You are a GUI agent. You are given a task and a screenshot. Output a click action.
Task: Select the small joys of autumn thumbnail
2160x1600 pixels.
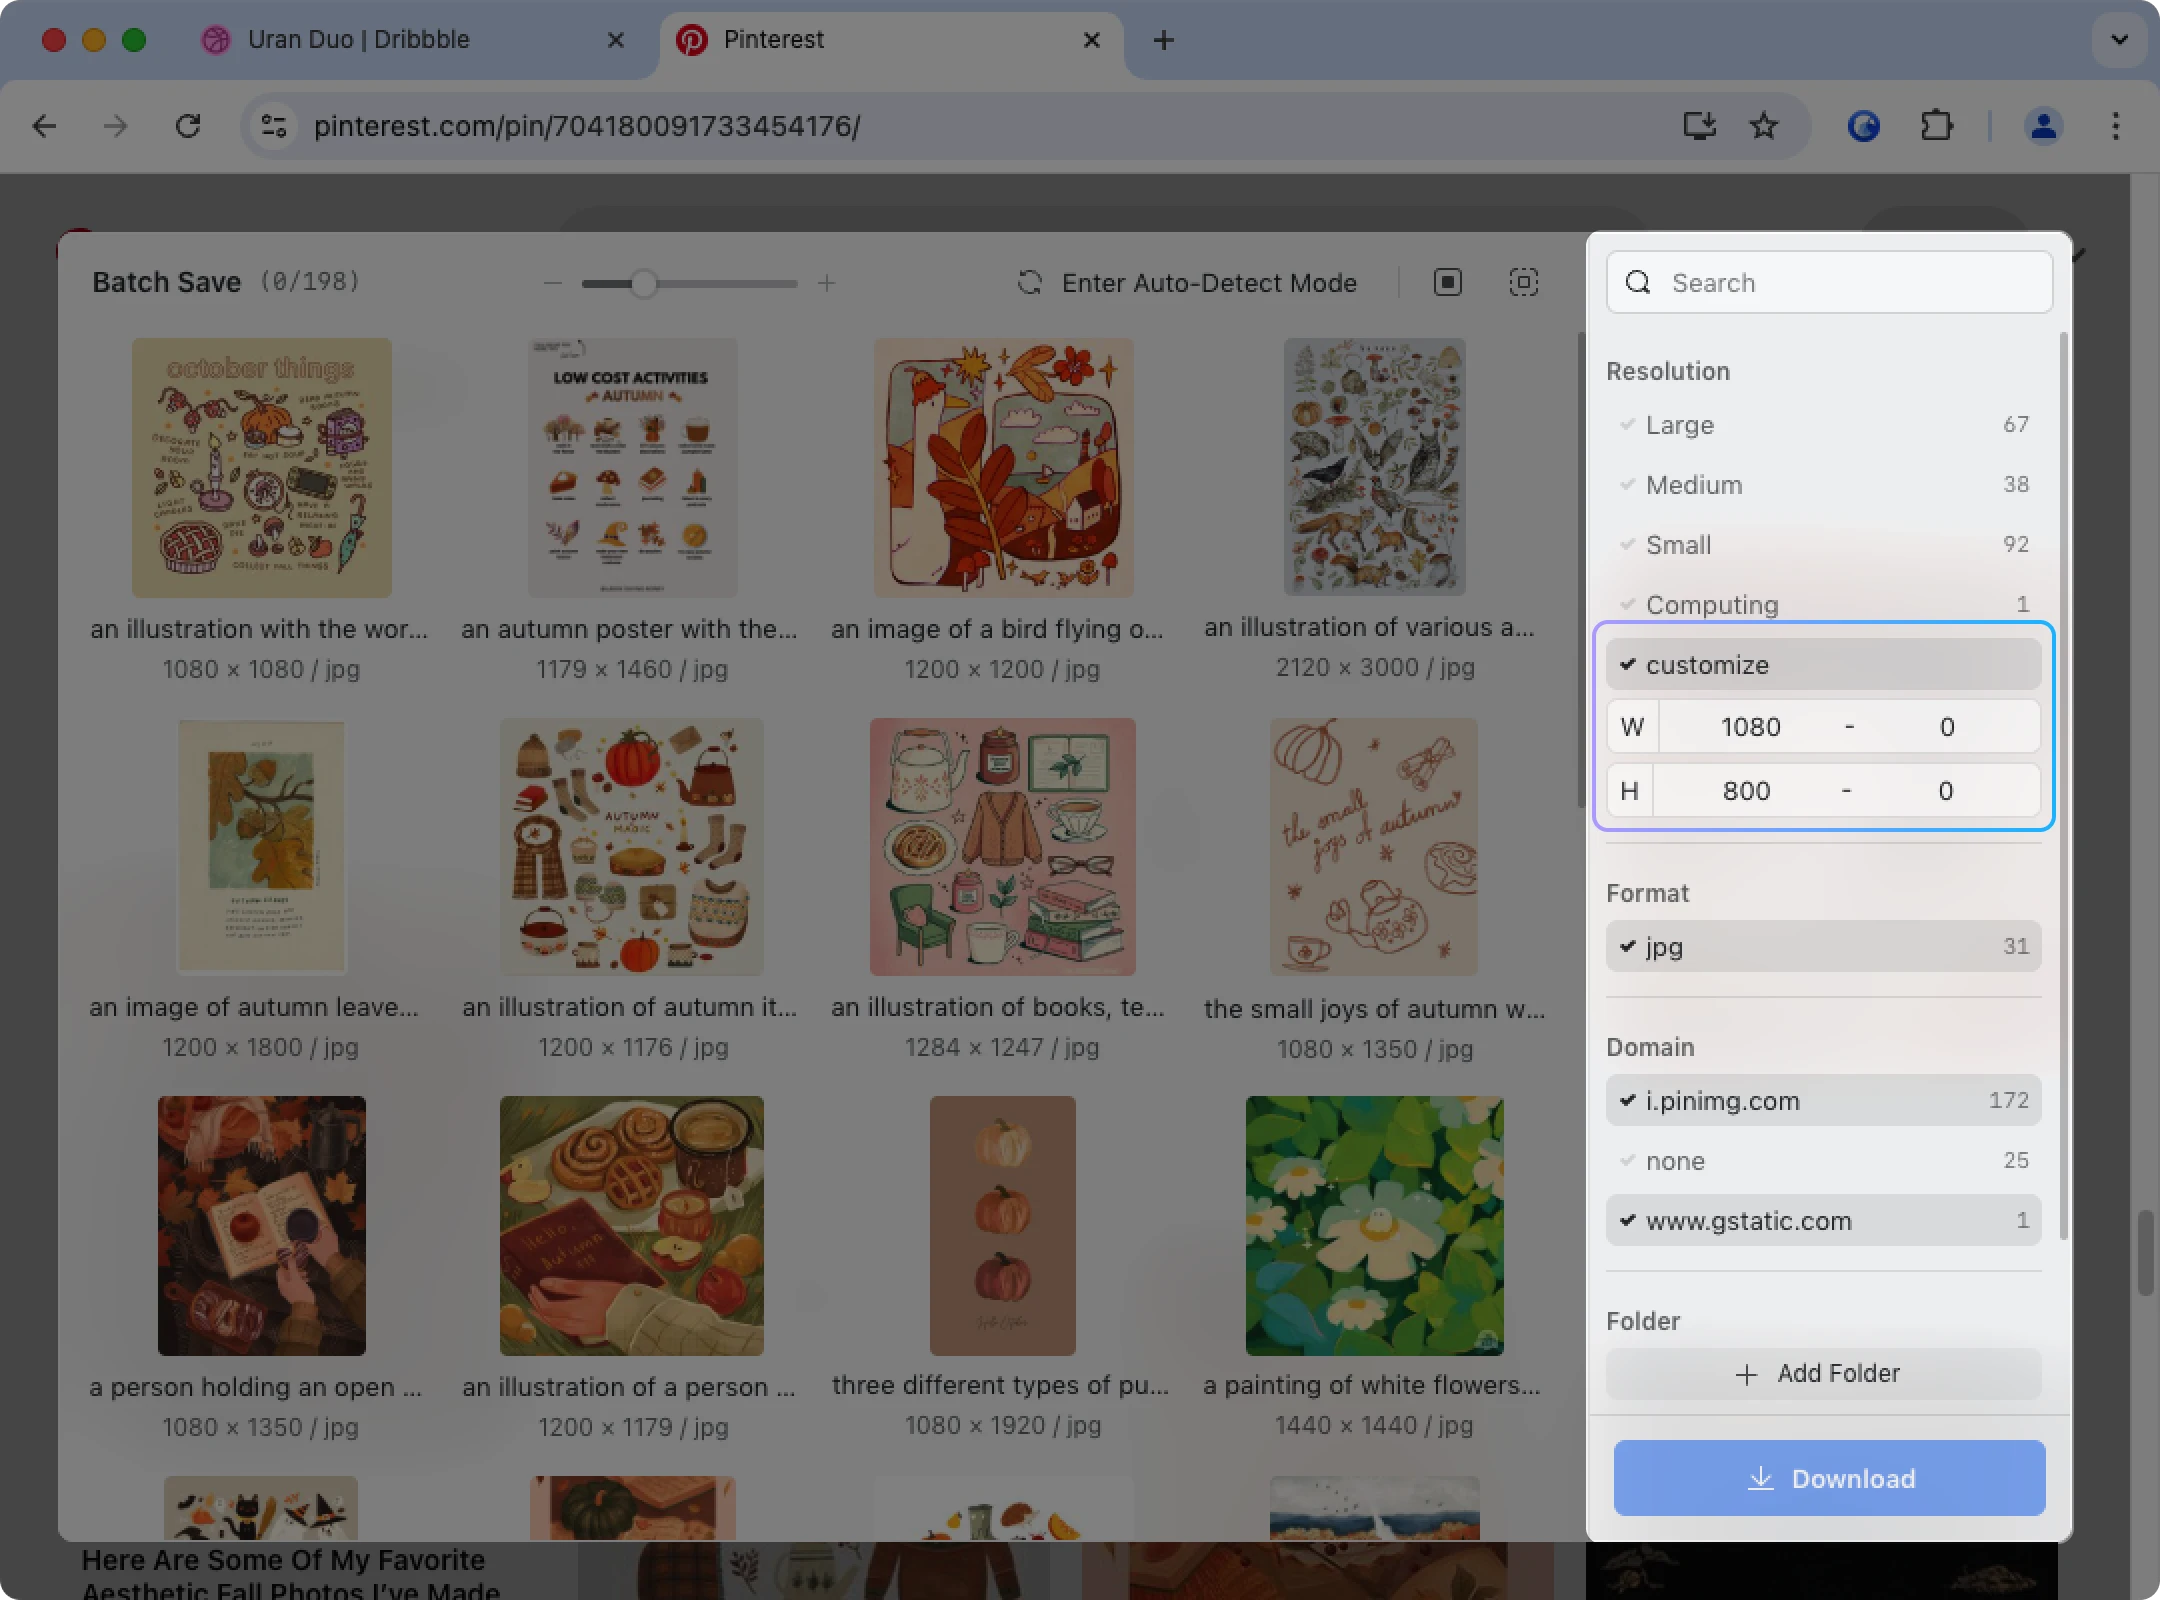[x=1374, y=846]
